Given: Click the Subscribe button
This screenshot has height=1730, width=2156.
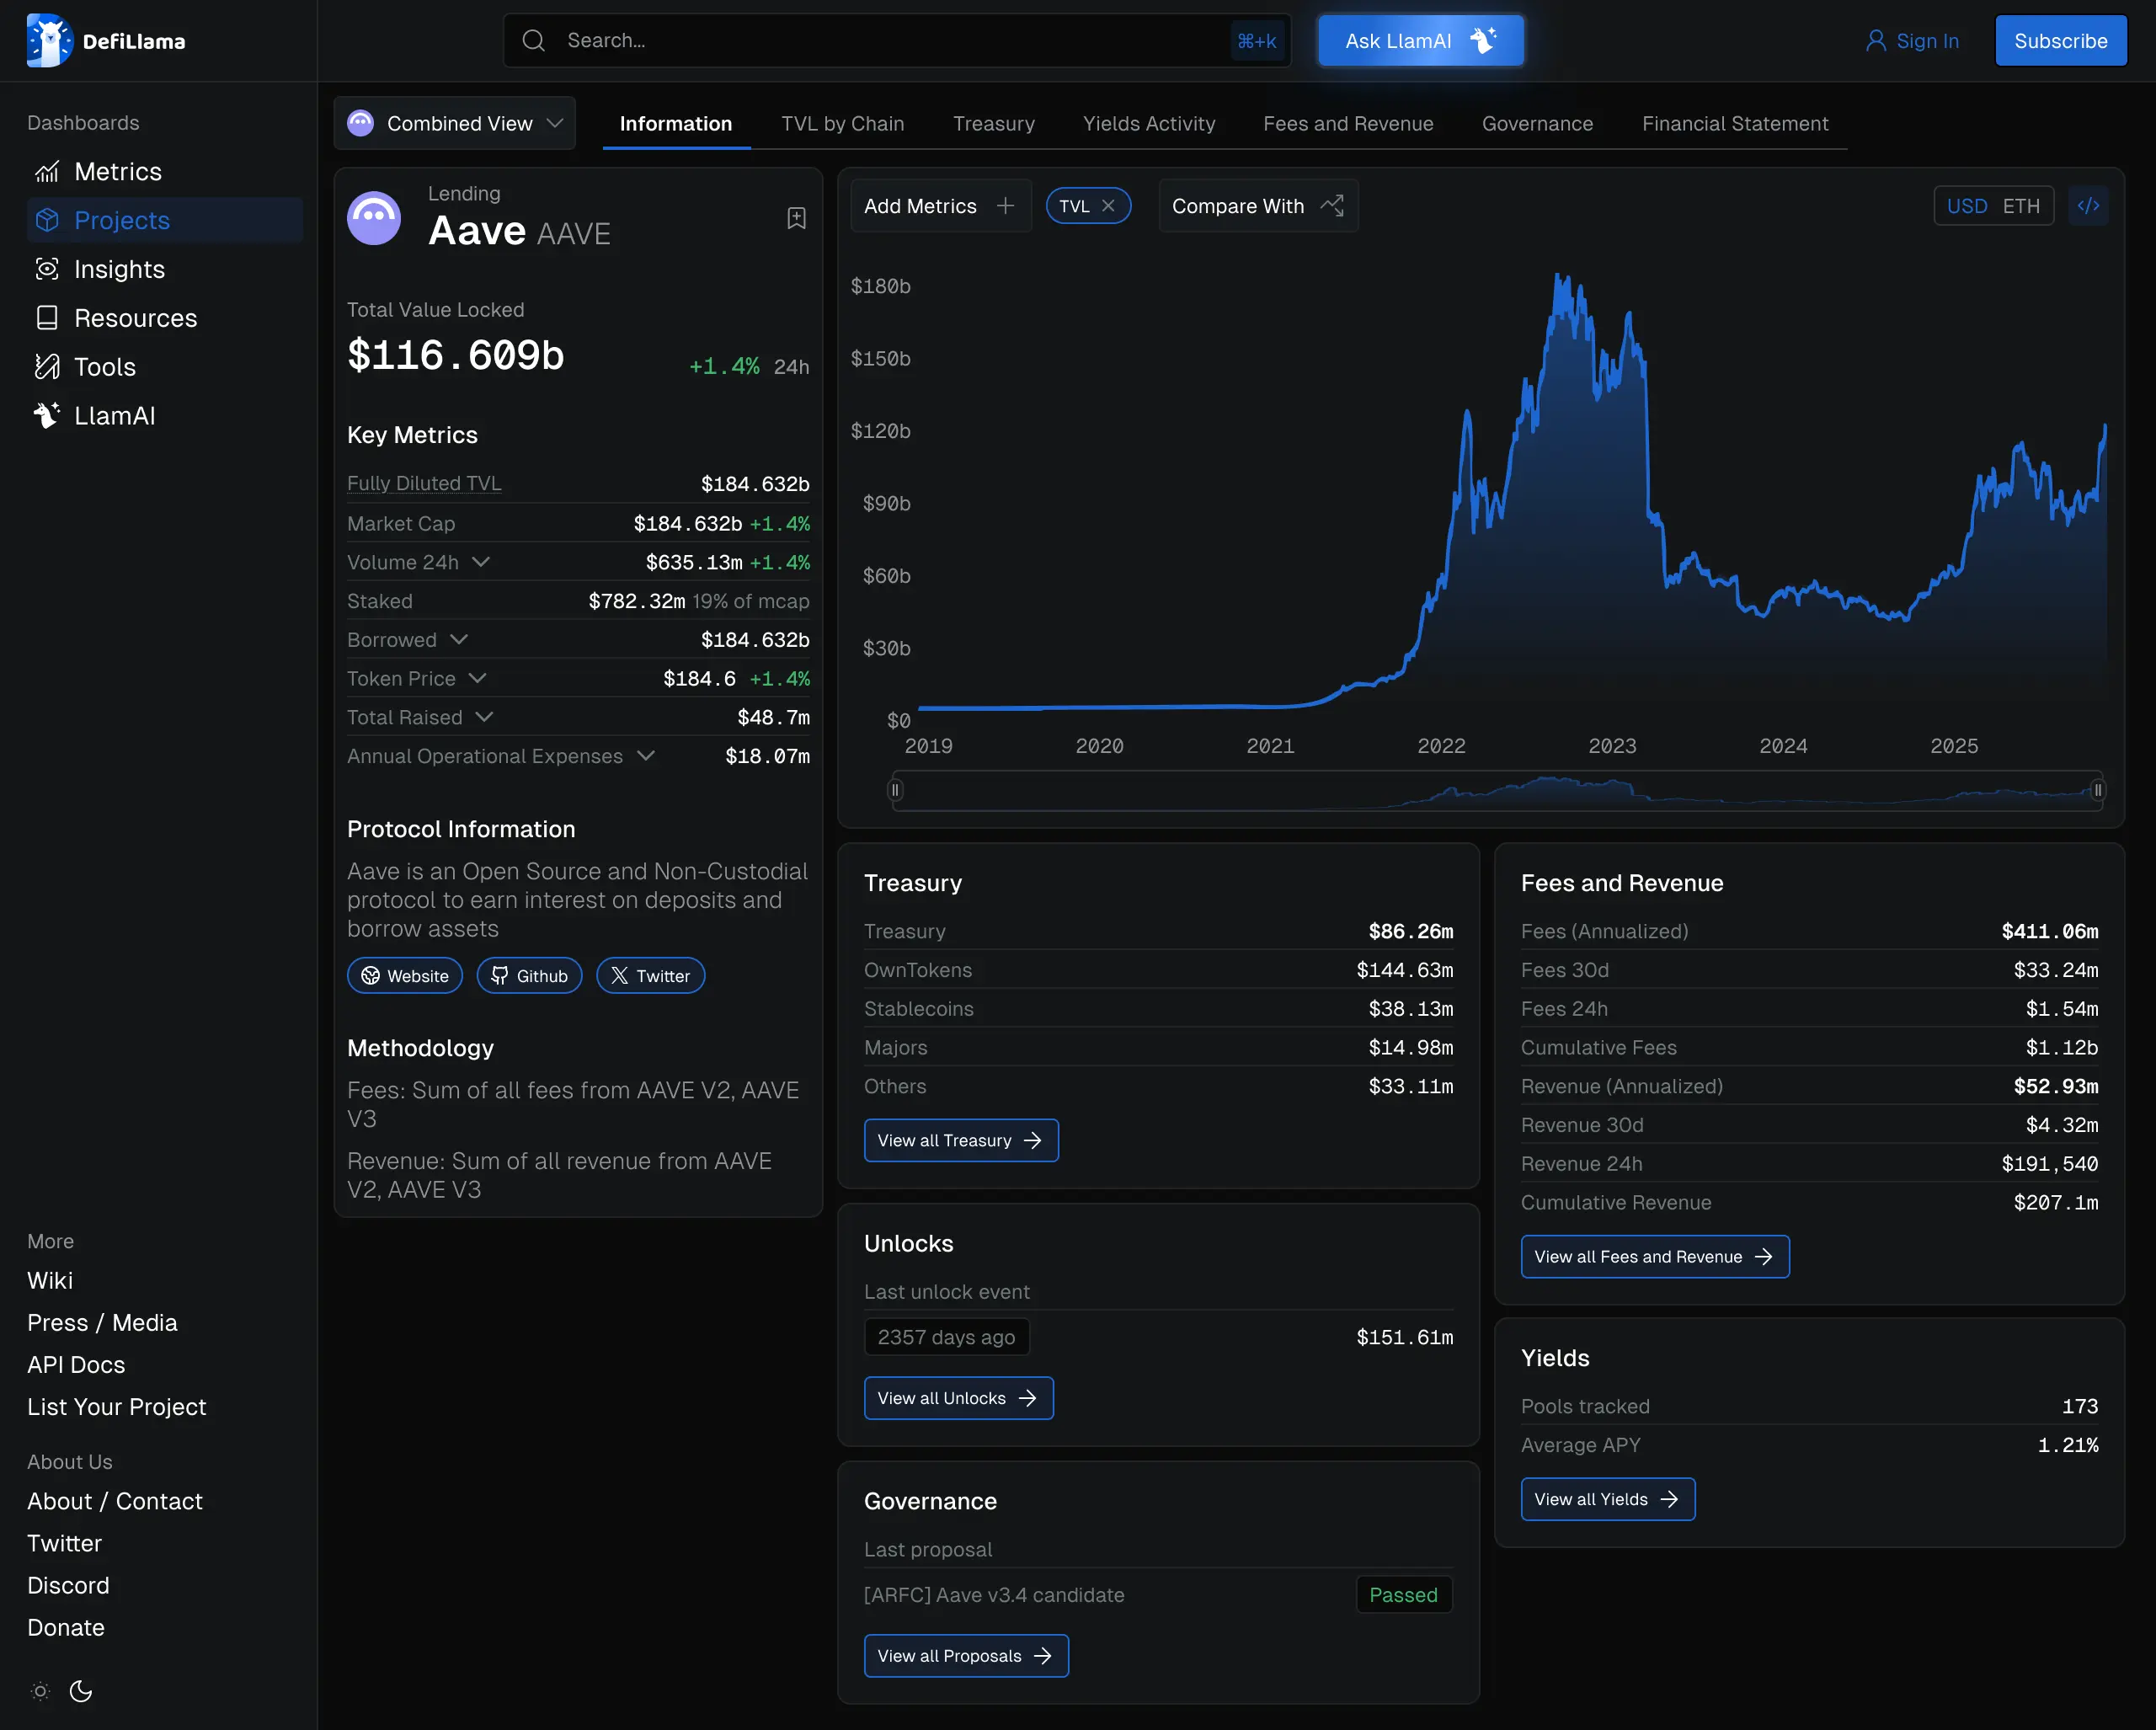Looking at the screenshot, I should click(2060, 41).
